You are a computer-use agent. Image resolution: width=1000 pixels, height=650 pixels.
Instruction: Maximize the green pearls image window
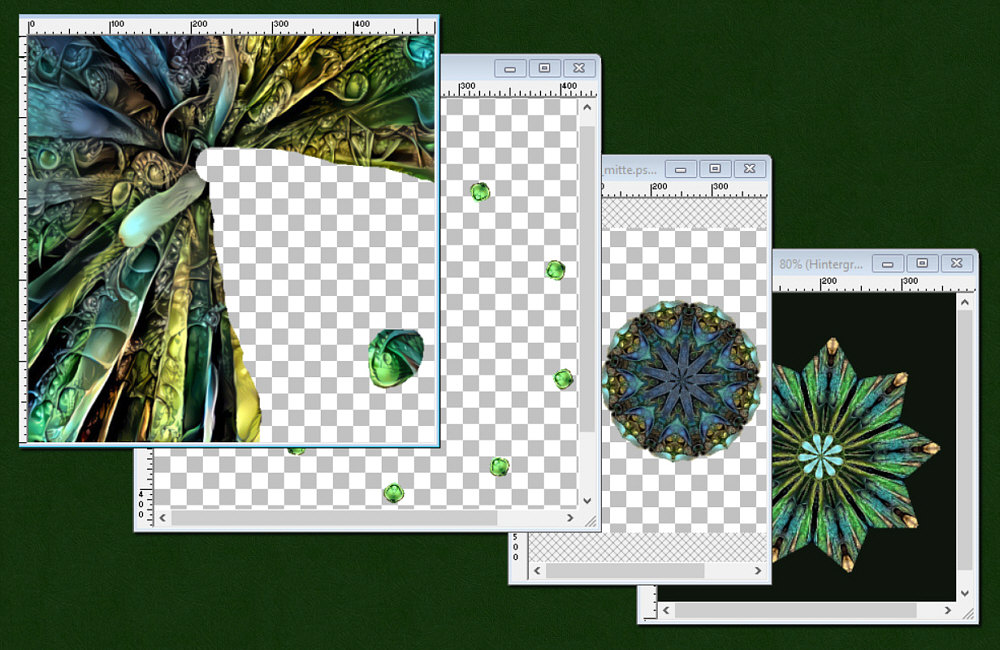coord(545,68)
